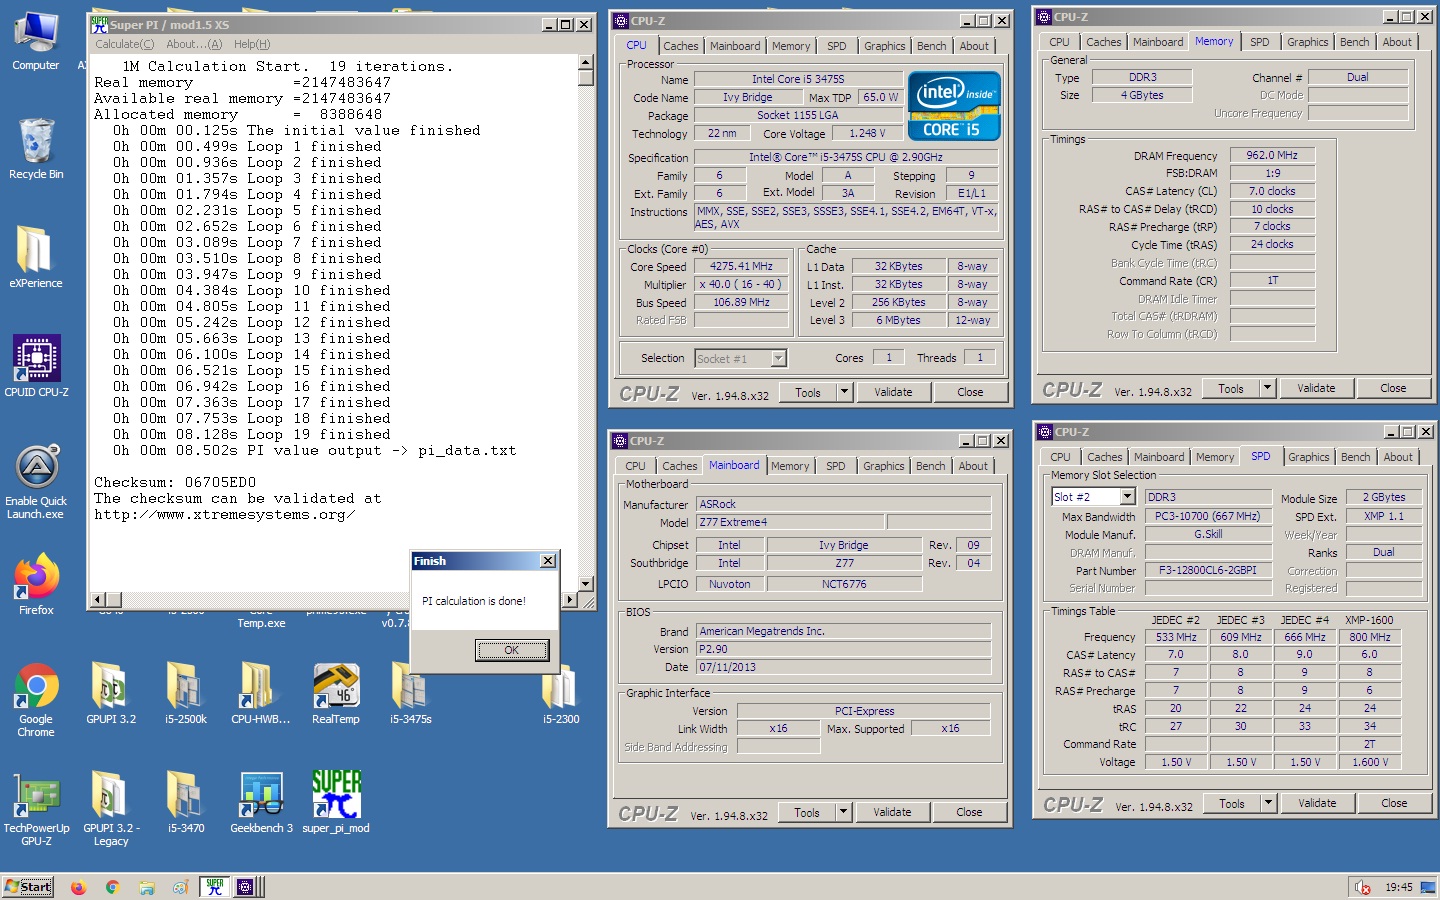
Task: Launch the Geekbench 3 shortcut
Action: (261, 802)
